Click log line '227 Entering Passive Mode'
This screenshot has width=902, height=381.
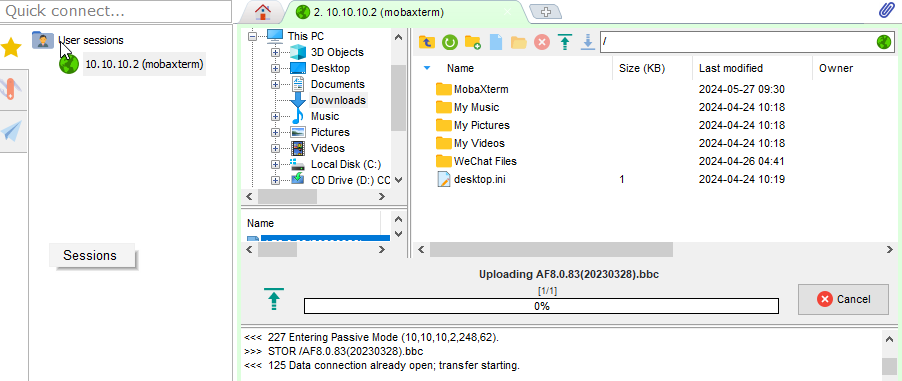[x=383, y=337]
